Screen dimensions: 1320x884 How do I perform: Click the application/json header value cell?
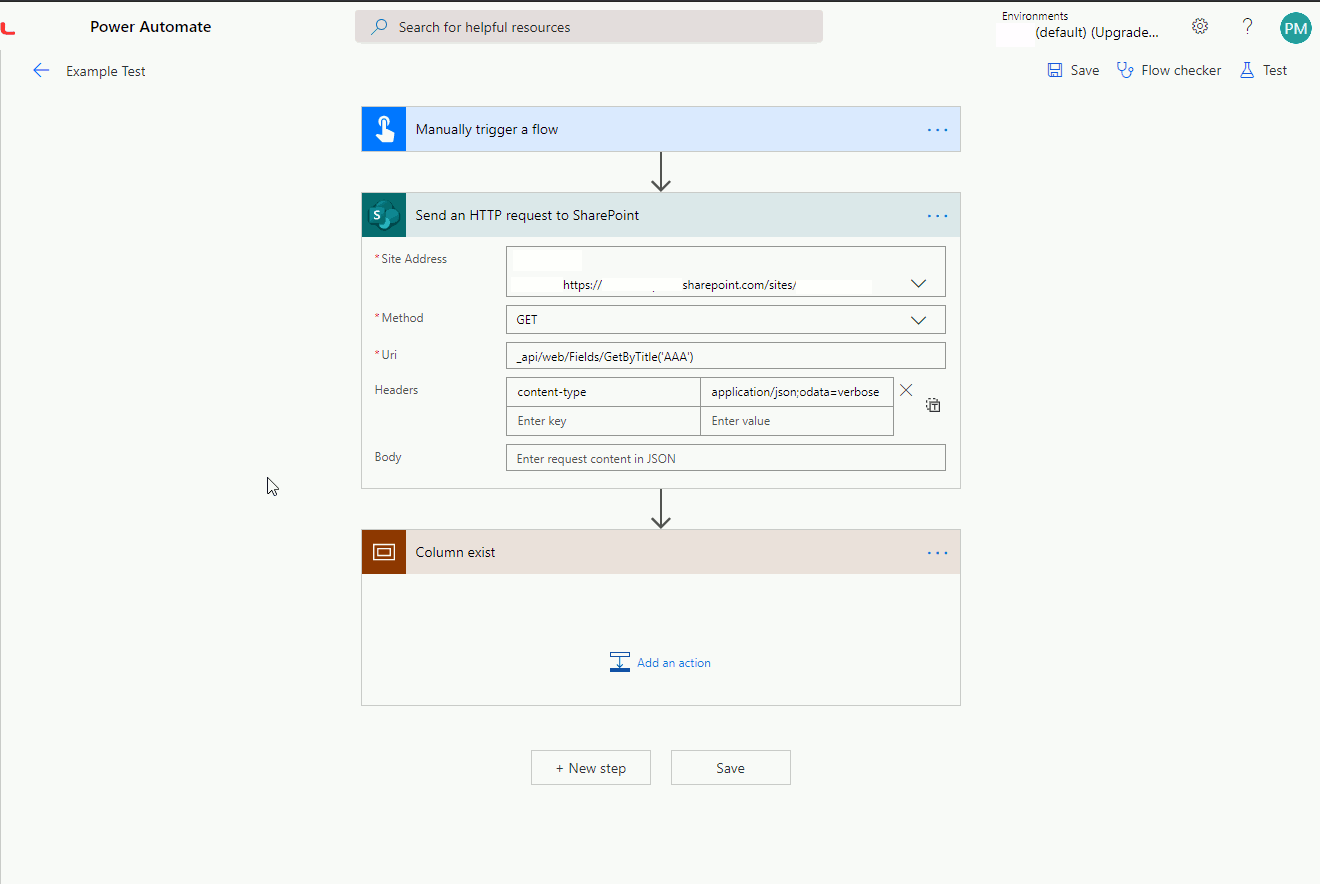[797, 392]
